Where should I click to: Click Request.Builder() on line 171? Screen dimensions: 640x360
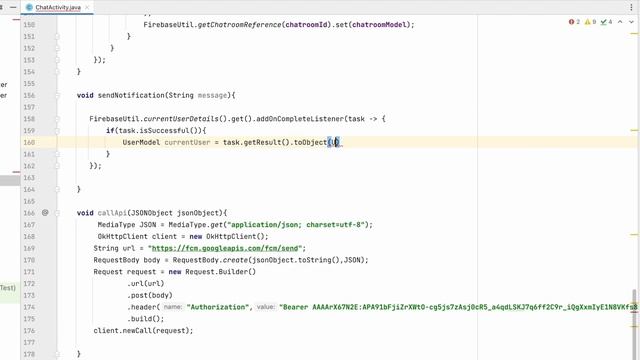pos(220,272)
